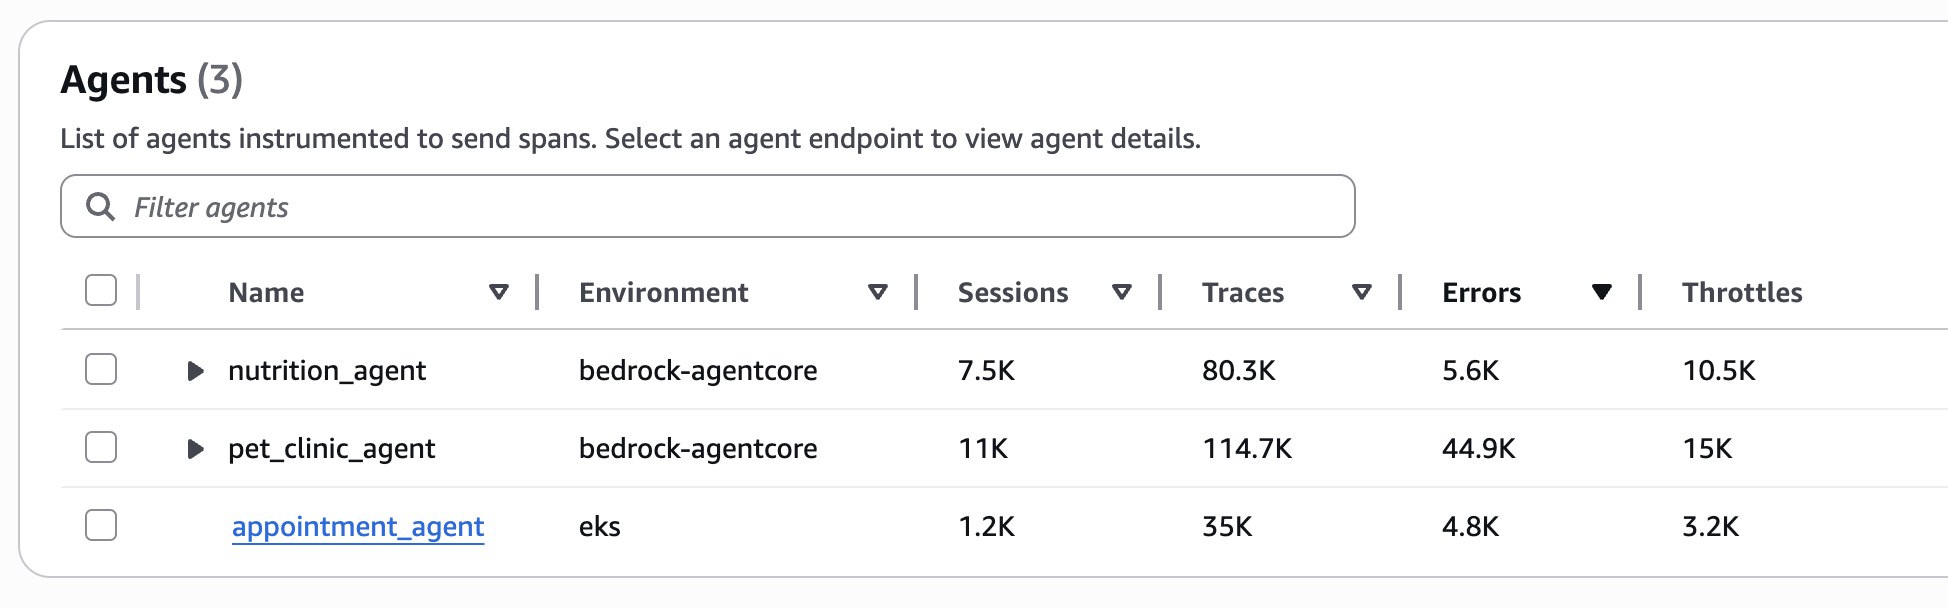Check the pet_clinic_agent row checkbox

[100, 447]
